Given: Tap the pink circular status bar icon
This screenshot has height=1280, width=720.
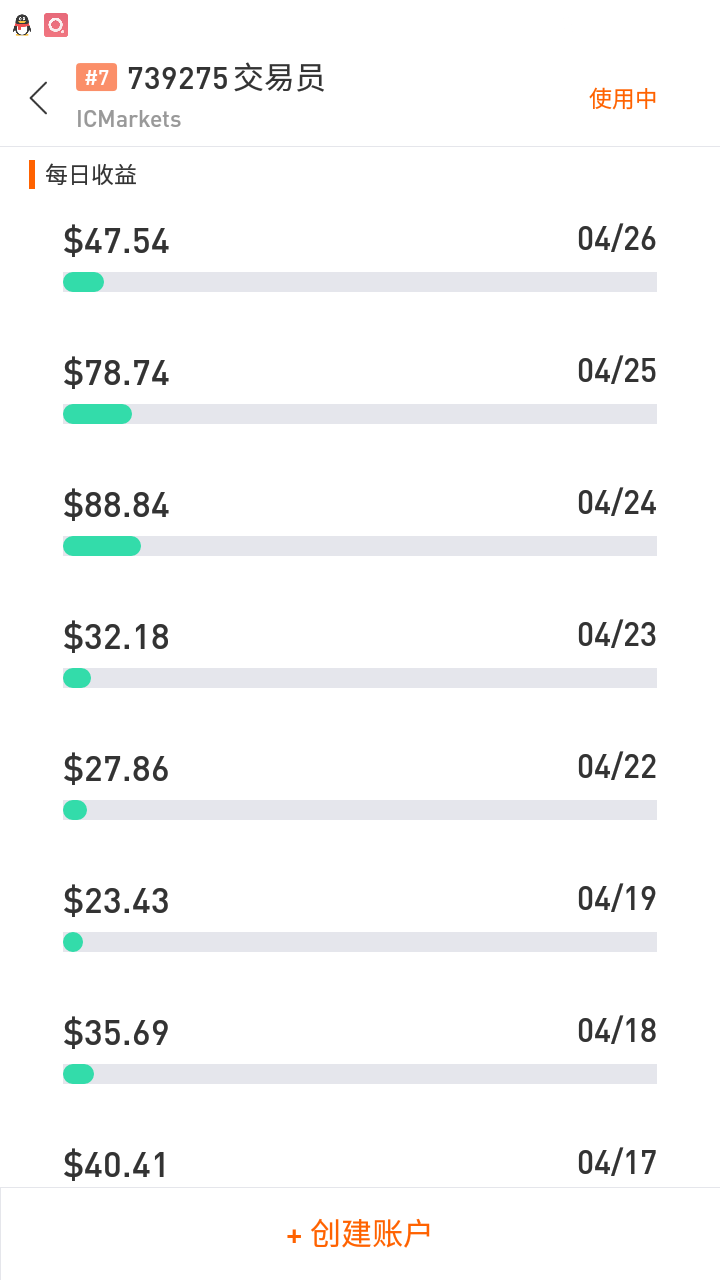Looking at the screenshot, I should pyautogui.click(x=56, y=26).
